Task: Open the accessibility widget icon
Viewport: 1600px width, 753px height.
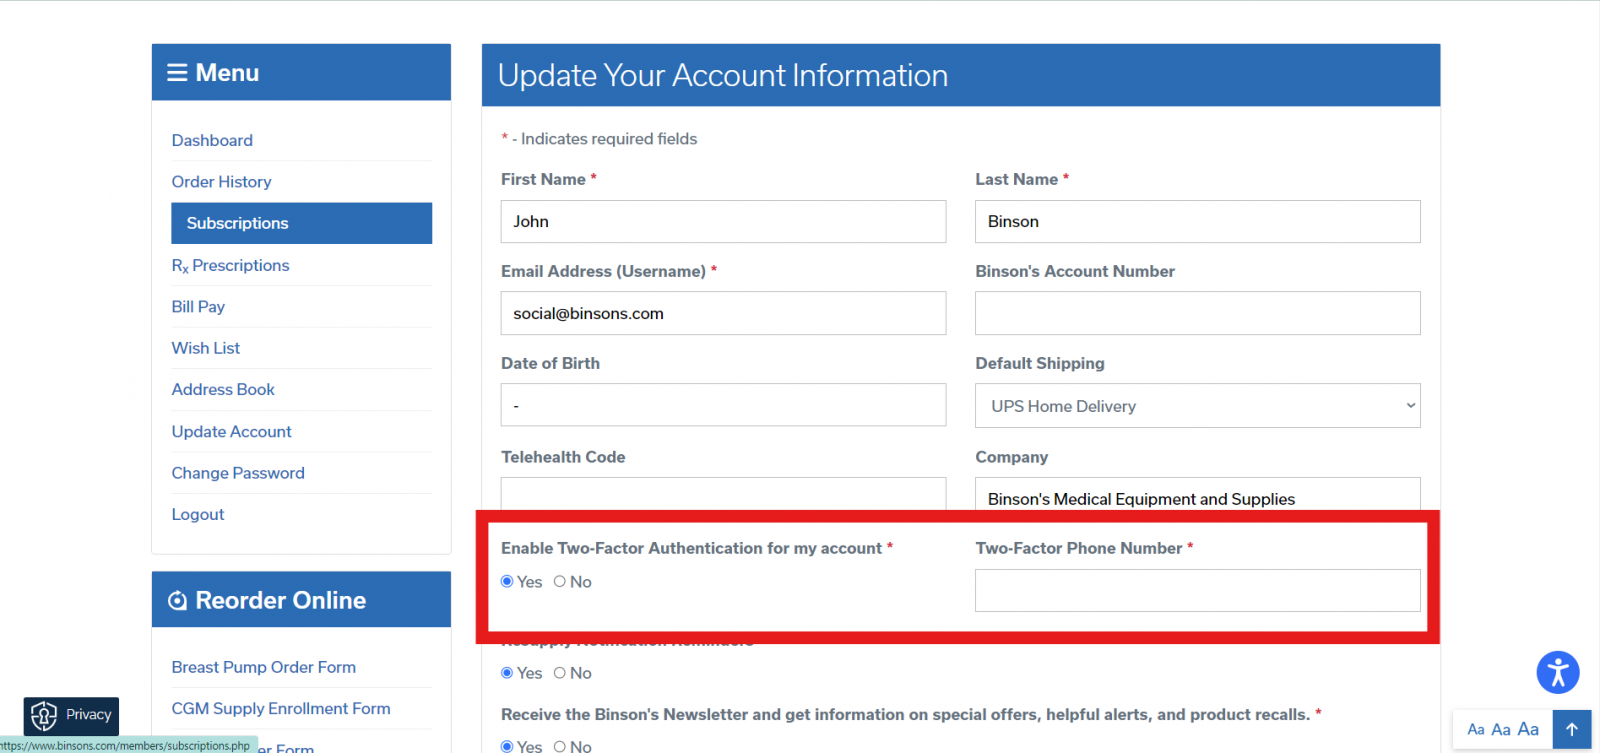Action: tap(1558, 672)
